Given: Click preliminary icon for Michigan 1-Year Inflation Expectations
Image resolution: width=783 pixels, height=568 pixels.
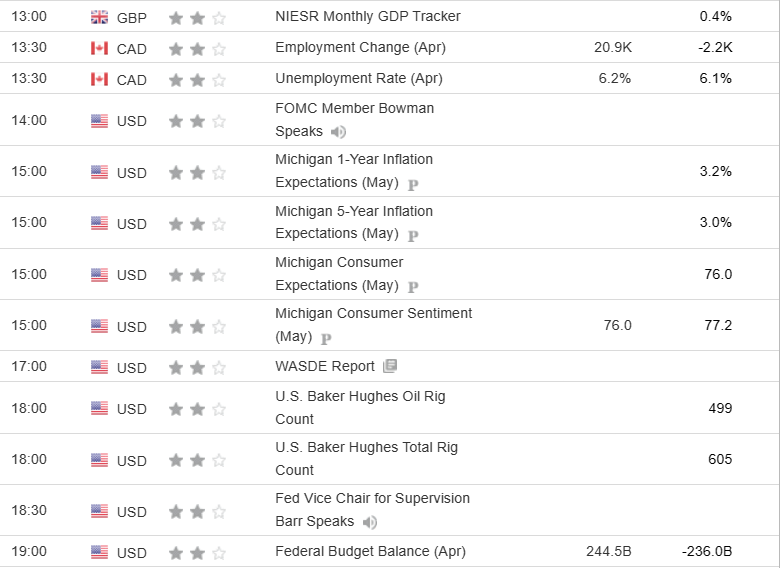Looking at the screenshot, I should coord(413,184).
